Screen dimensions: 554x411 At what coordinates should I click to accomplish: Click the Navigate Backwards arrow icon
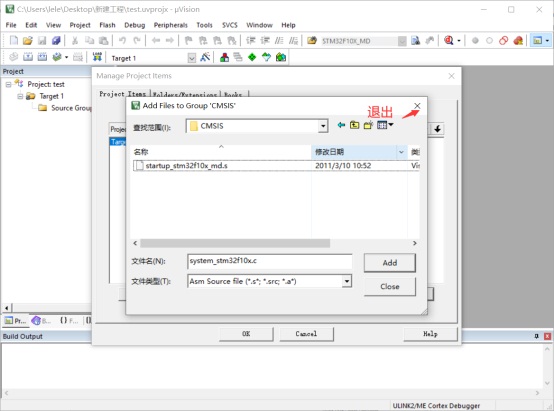click(x=155, y=41)
